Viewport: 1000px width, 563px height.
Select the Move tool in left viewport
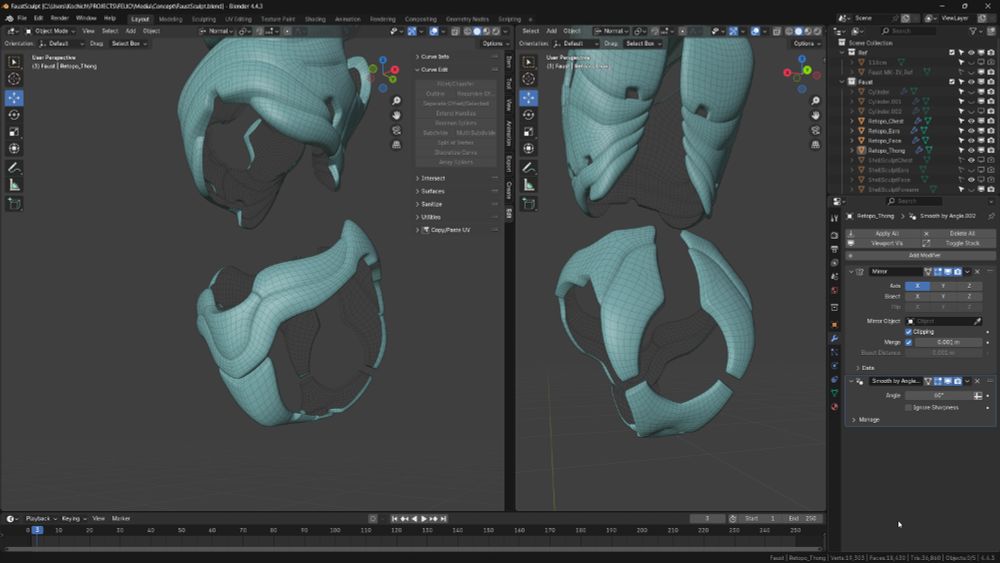point(14,98)
